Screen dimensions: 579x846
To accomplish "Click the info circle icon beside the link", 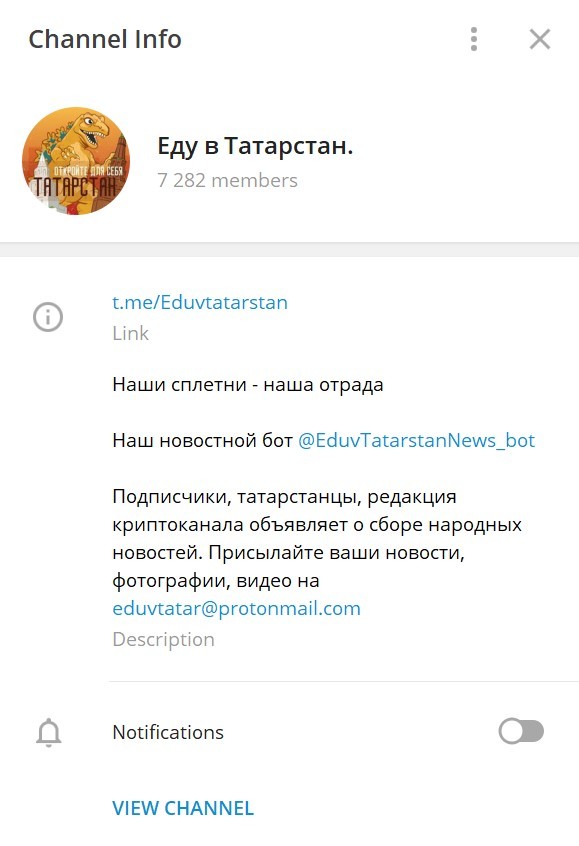I will [48, 317].
